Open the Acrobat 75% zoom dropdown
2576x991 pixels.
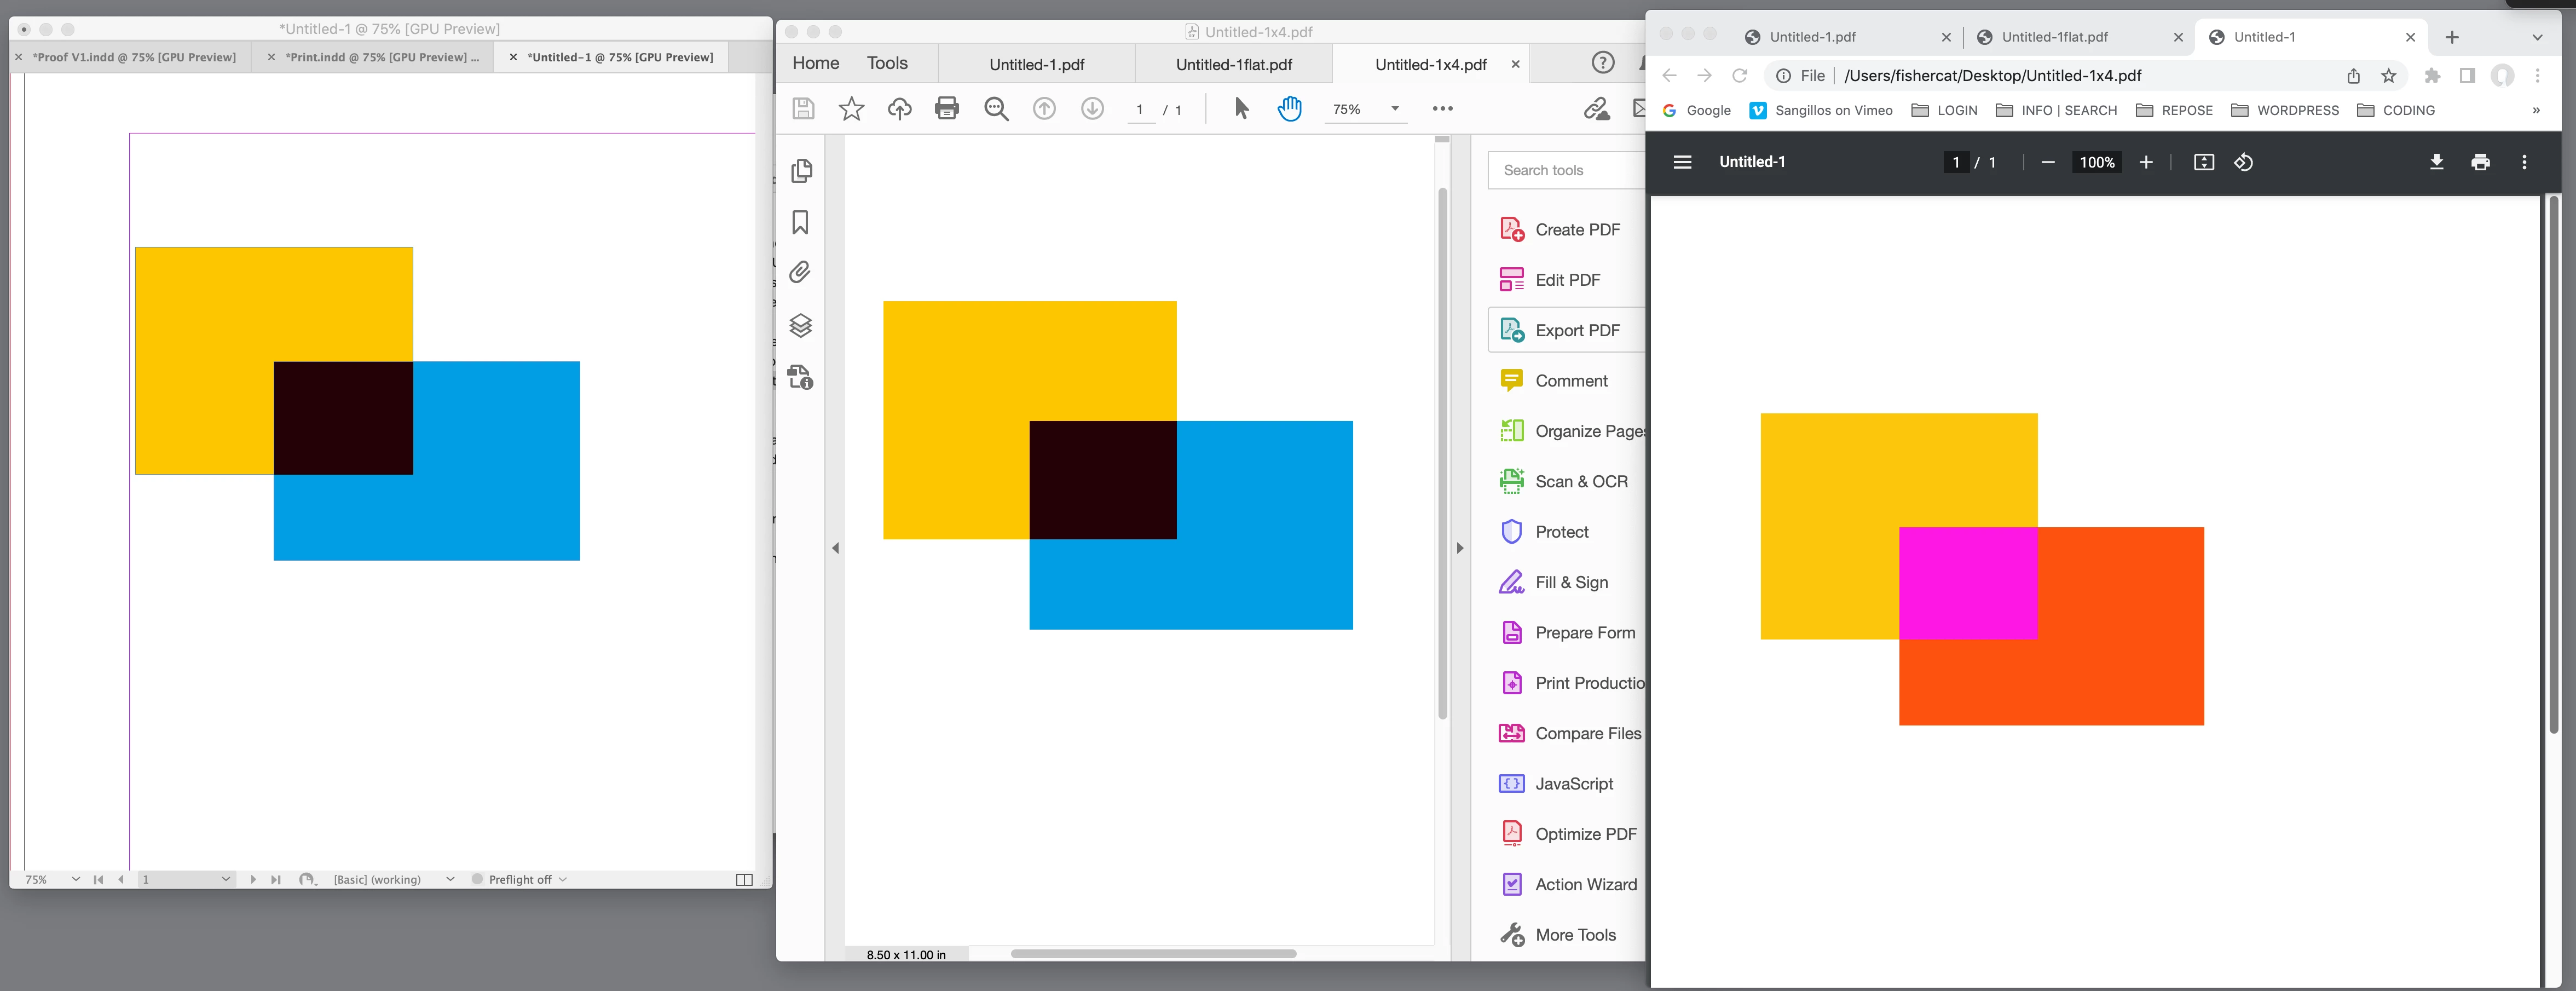click(x=1394, y=109)
